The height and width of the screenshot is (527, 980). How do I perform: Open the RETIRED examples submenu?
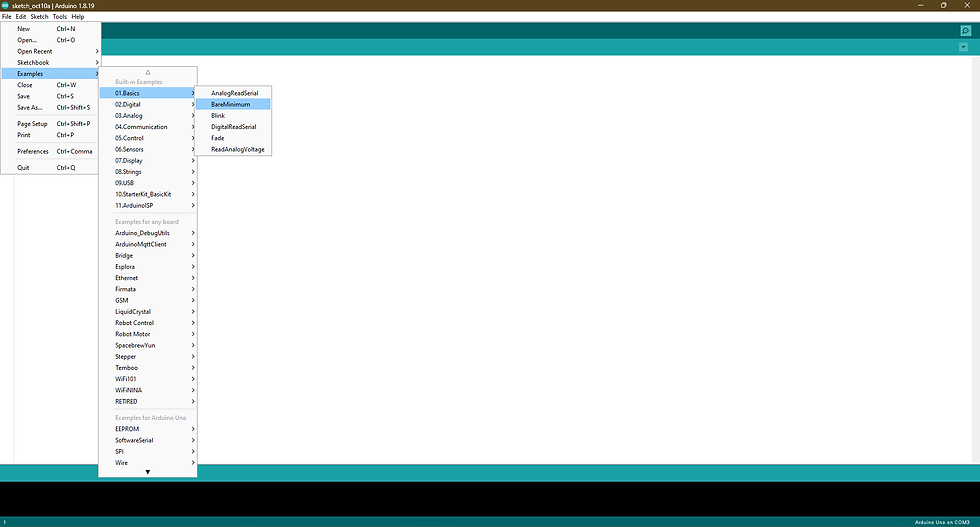click(x=148, y=402)
